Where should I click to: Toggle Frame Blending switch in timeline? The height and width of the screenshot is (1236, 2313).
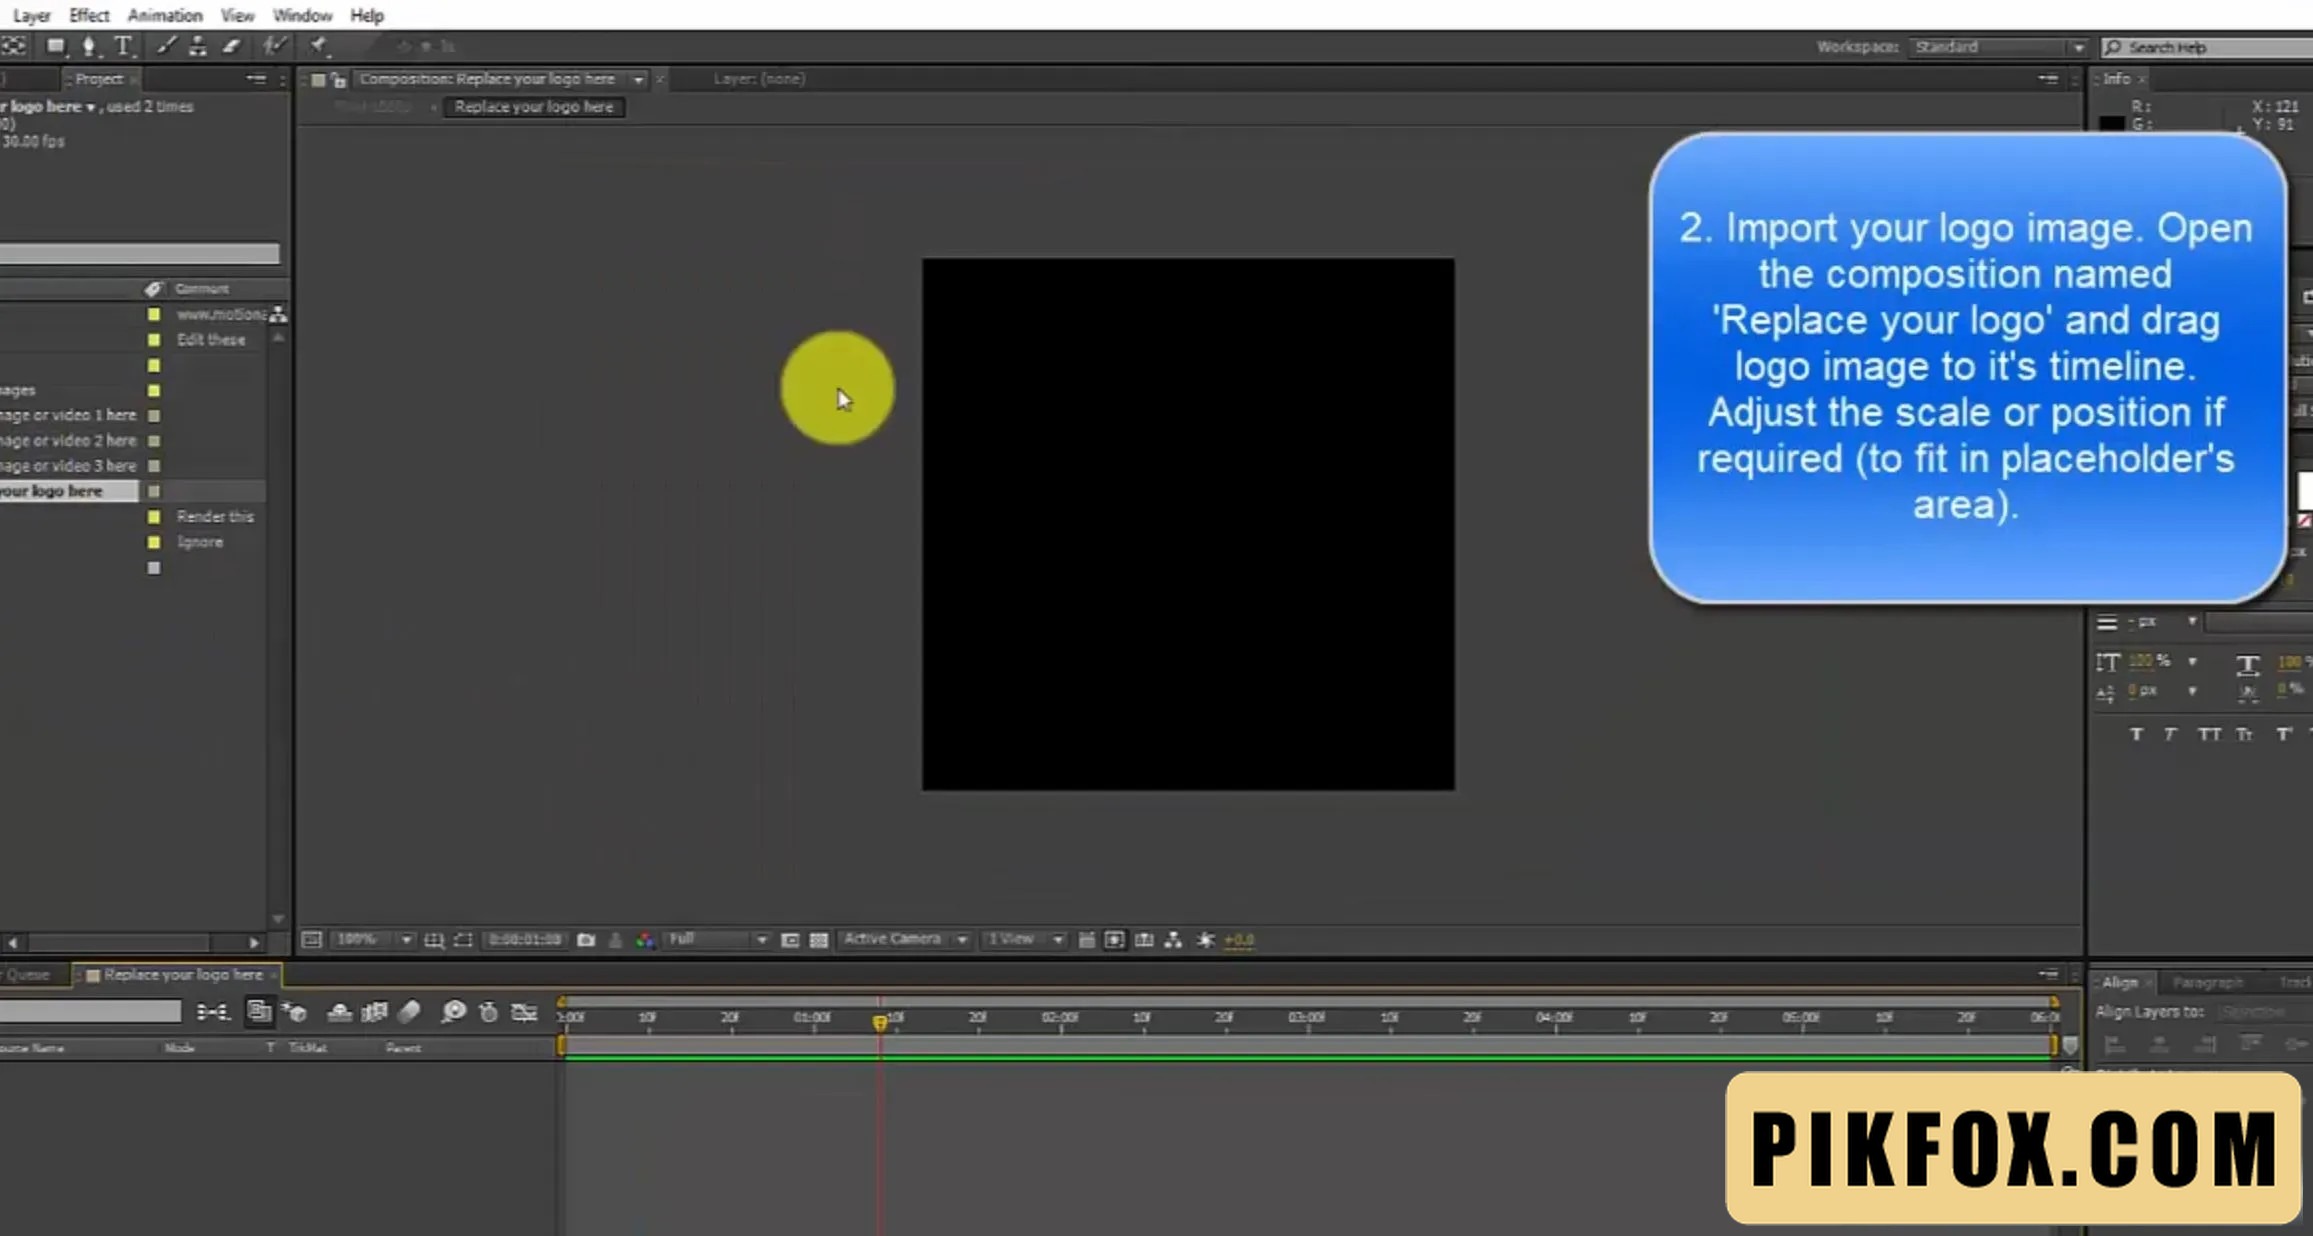(374, 1012)
